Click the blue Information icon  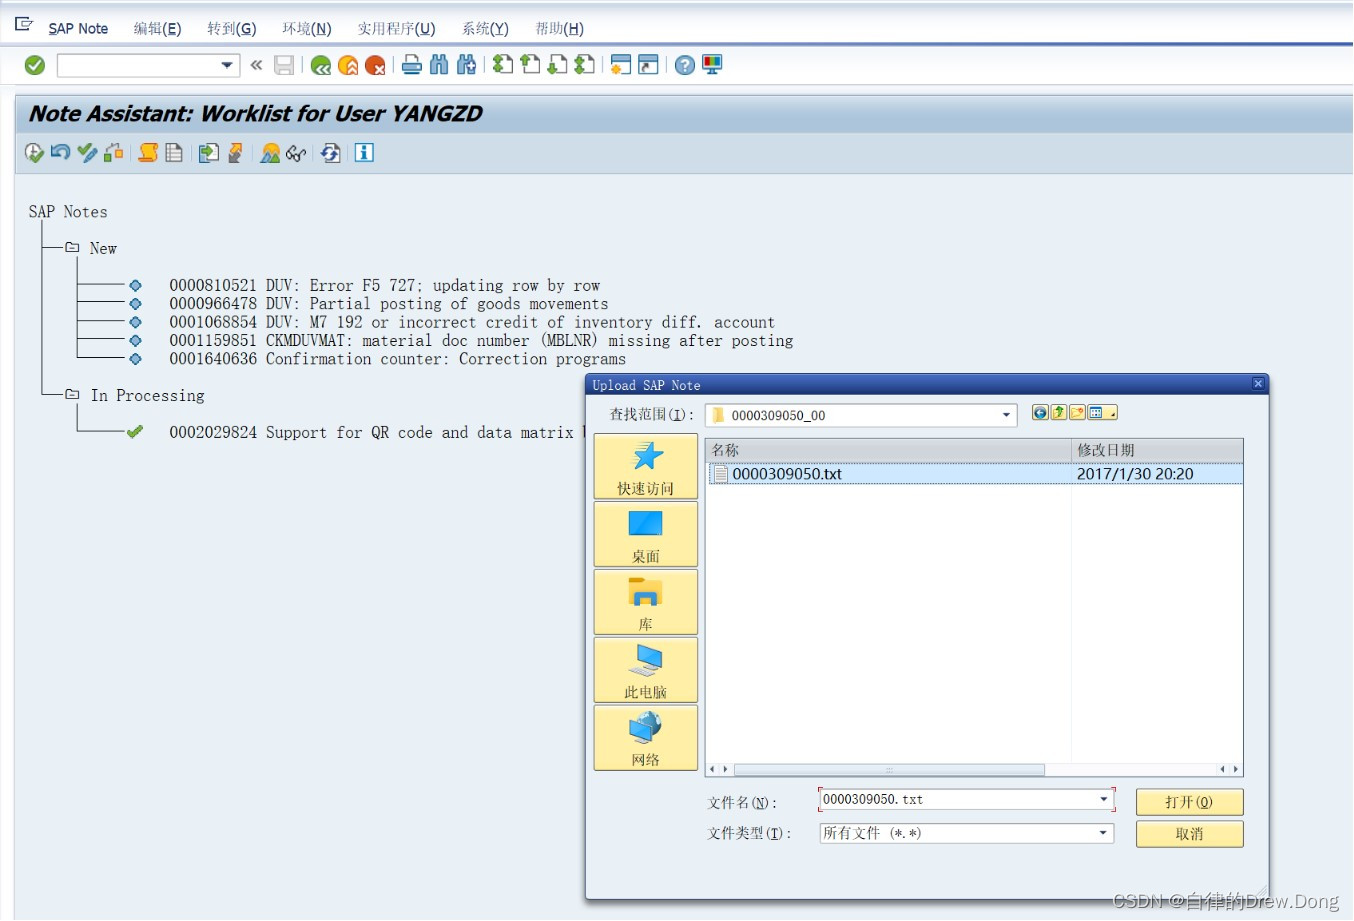[364, 153]
